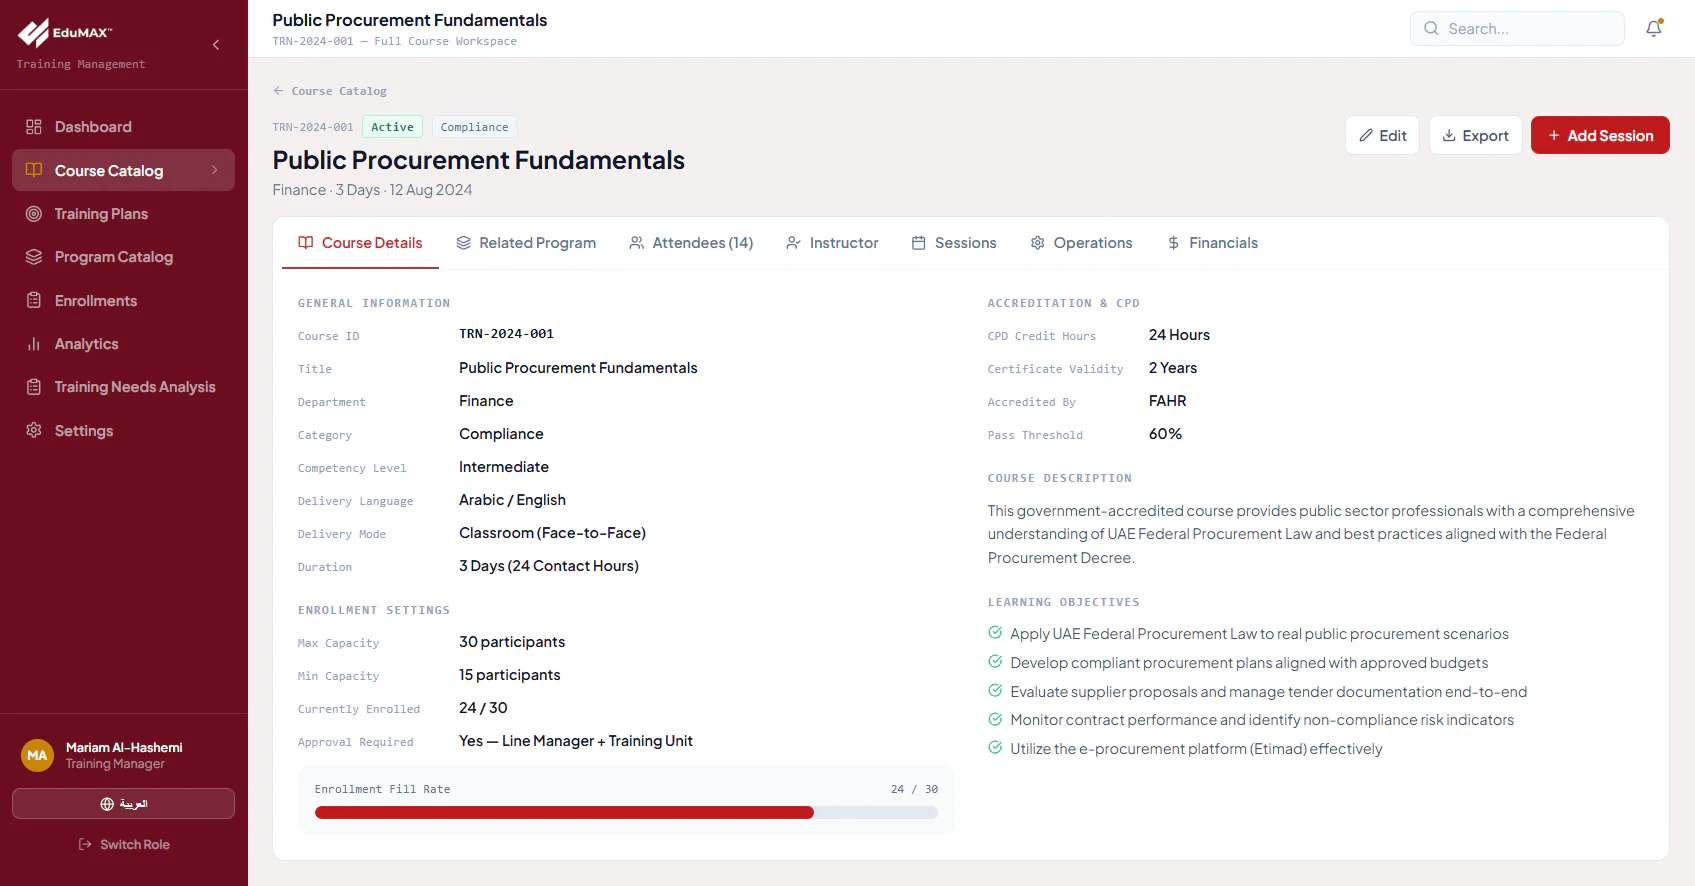
Task: Expand the Course Catalog chevron in sidebar
Action: pyautogui.click(x=215, y=170)
